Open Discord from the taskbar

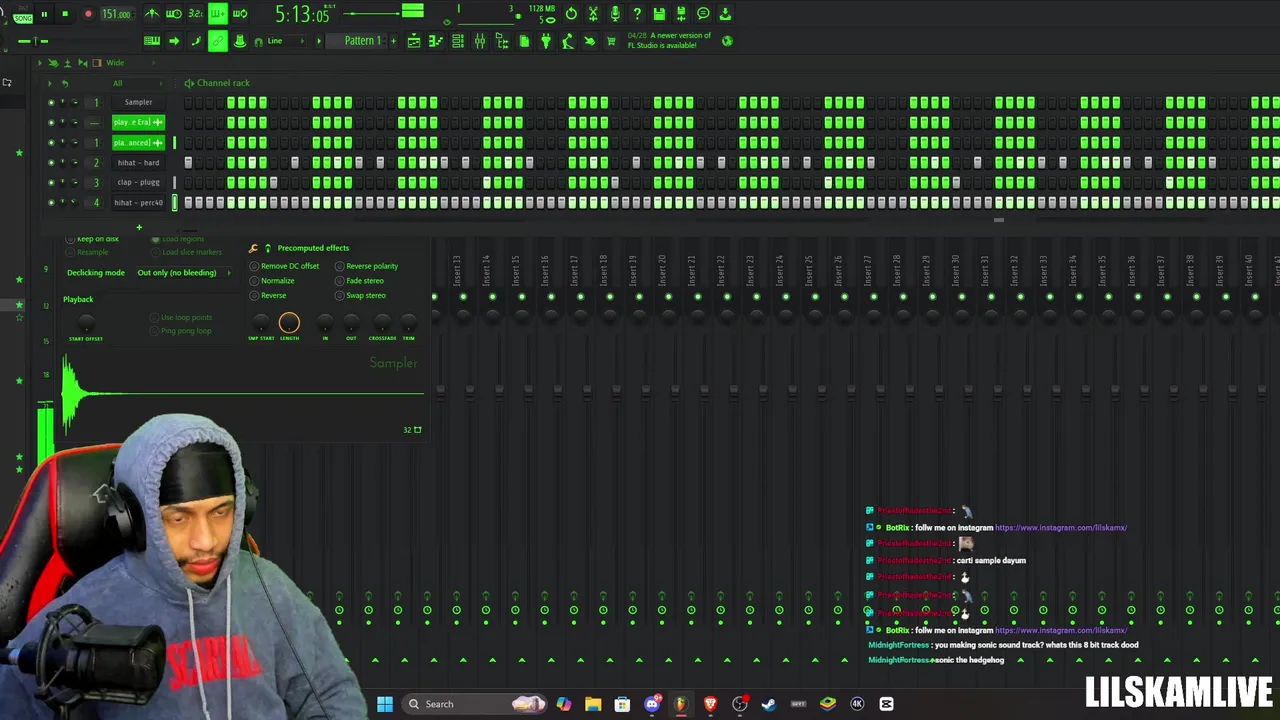(652, 704)
